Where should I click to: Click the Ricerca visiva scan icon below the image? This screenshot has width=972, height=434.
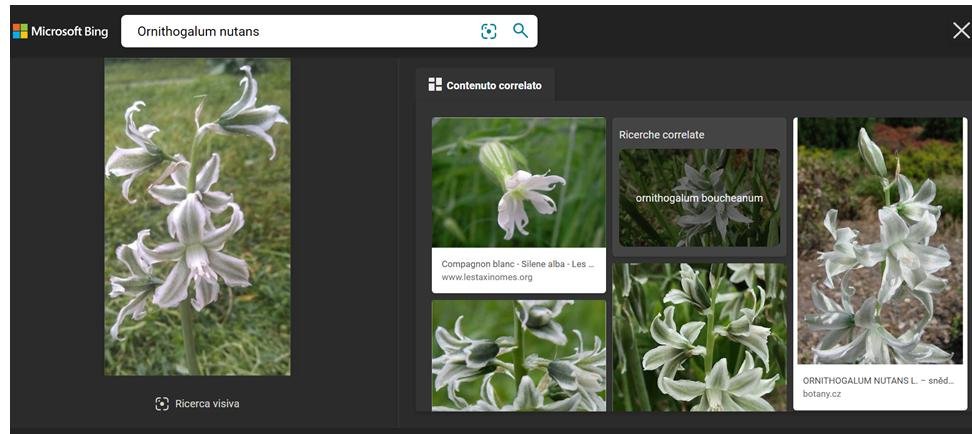tap(162, 404)
